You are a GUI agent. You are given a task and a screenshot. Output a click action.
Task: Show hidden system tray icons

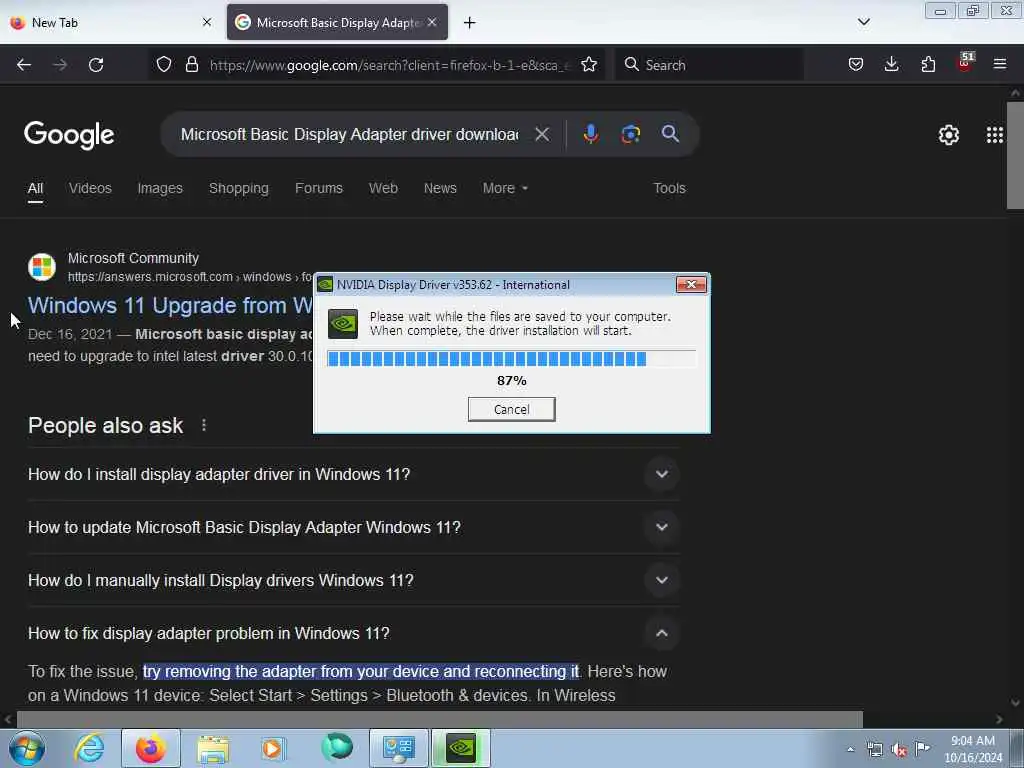click(x=850, y=749)
